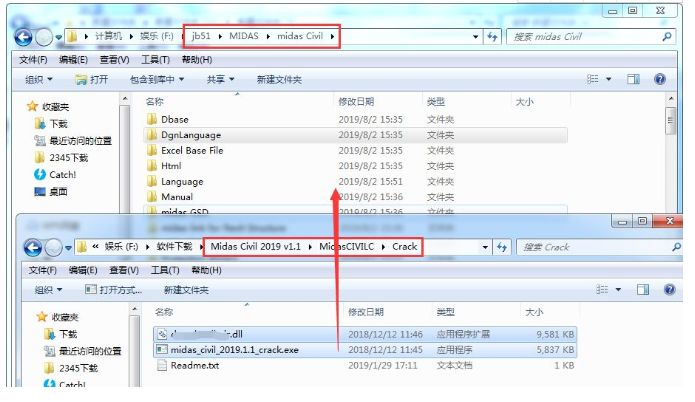Screen dimensions: 695x402
Task: Toggle preview pane in Crack window
Action: (643, 290)
